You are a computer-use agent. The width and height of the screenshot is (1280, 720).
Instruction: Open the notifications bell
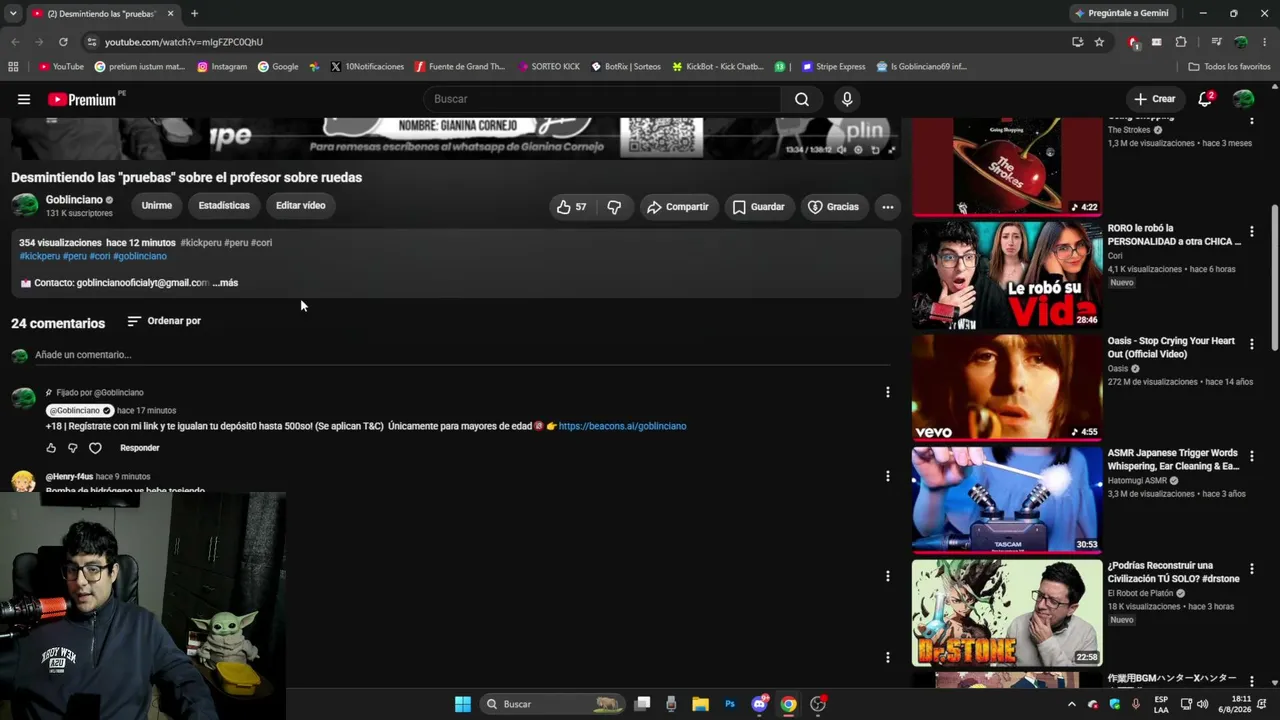pos(1205,99)
